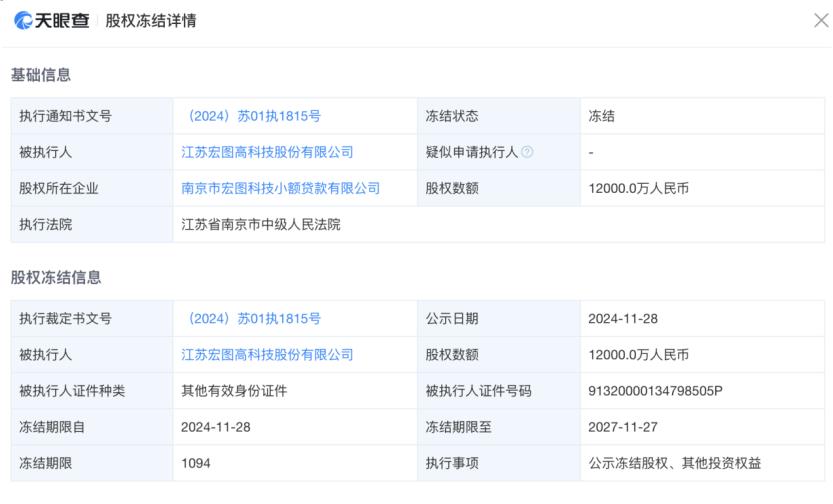Close the 股权冻结详情 dialog
This screenshot has width=833, height=504.
pyautogui.click(x=821, y=21)
